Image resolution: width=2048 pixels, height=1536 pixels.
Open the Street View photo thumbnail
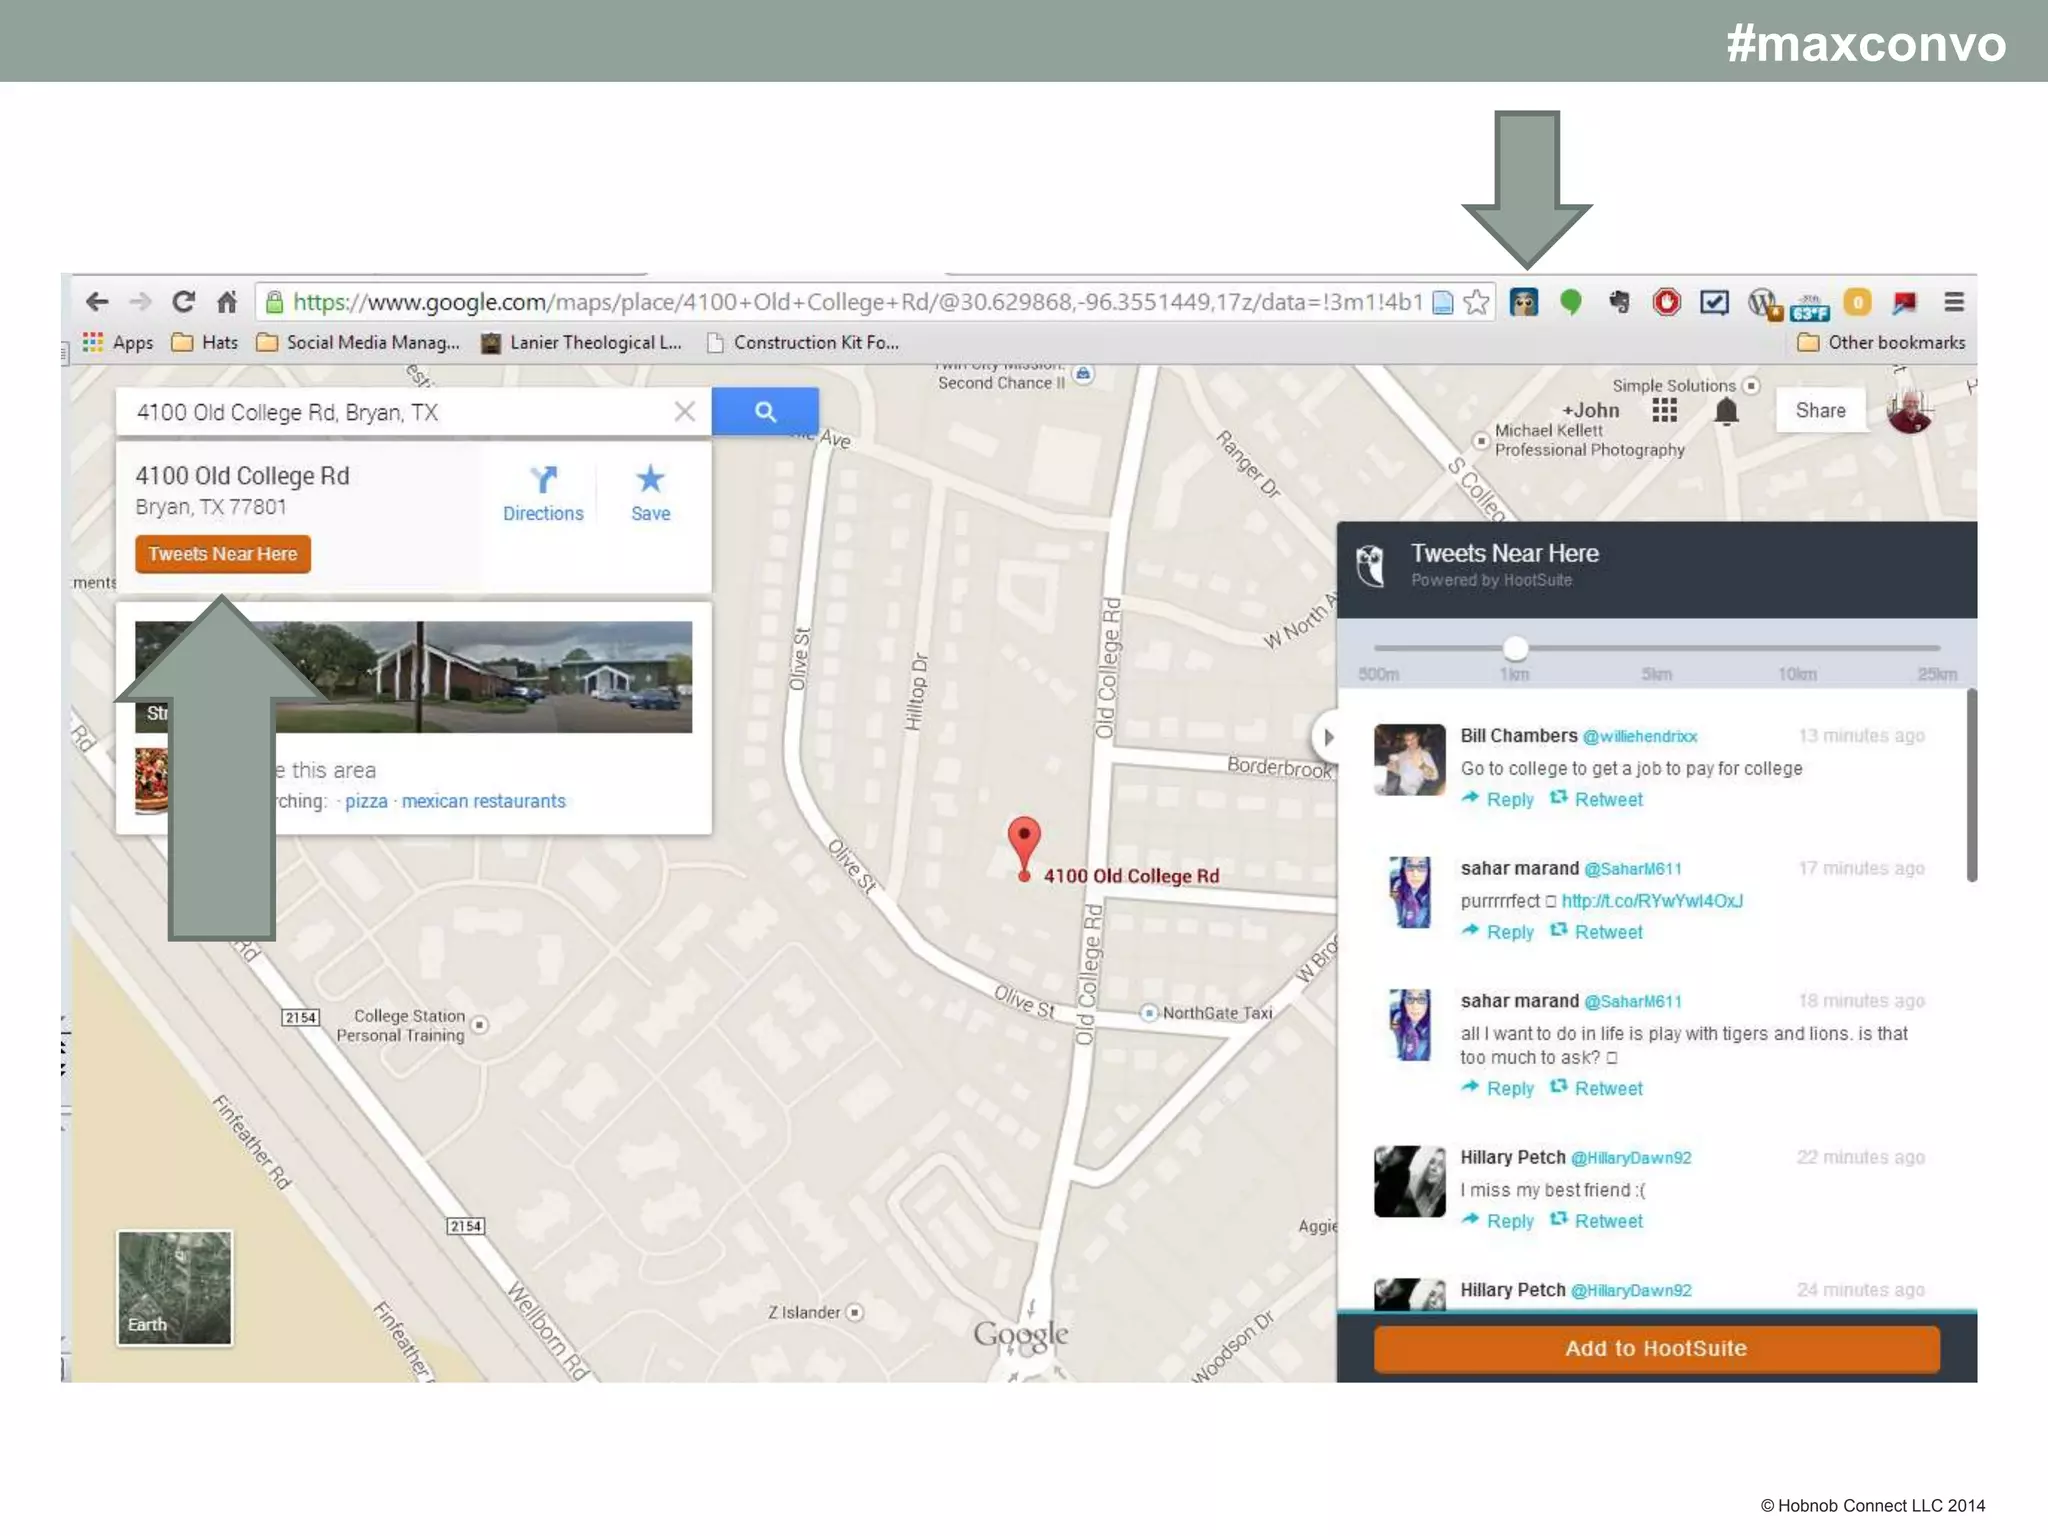tap(413, 677)
